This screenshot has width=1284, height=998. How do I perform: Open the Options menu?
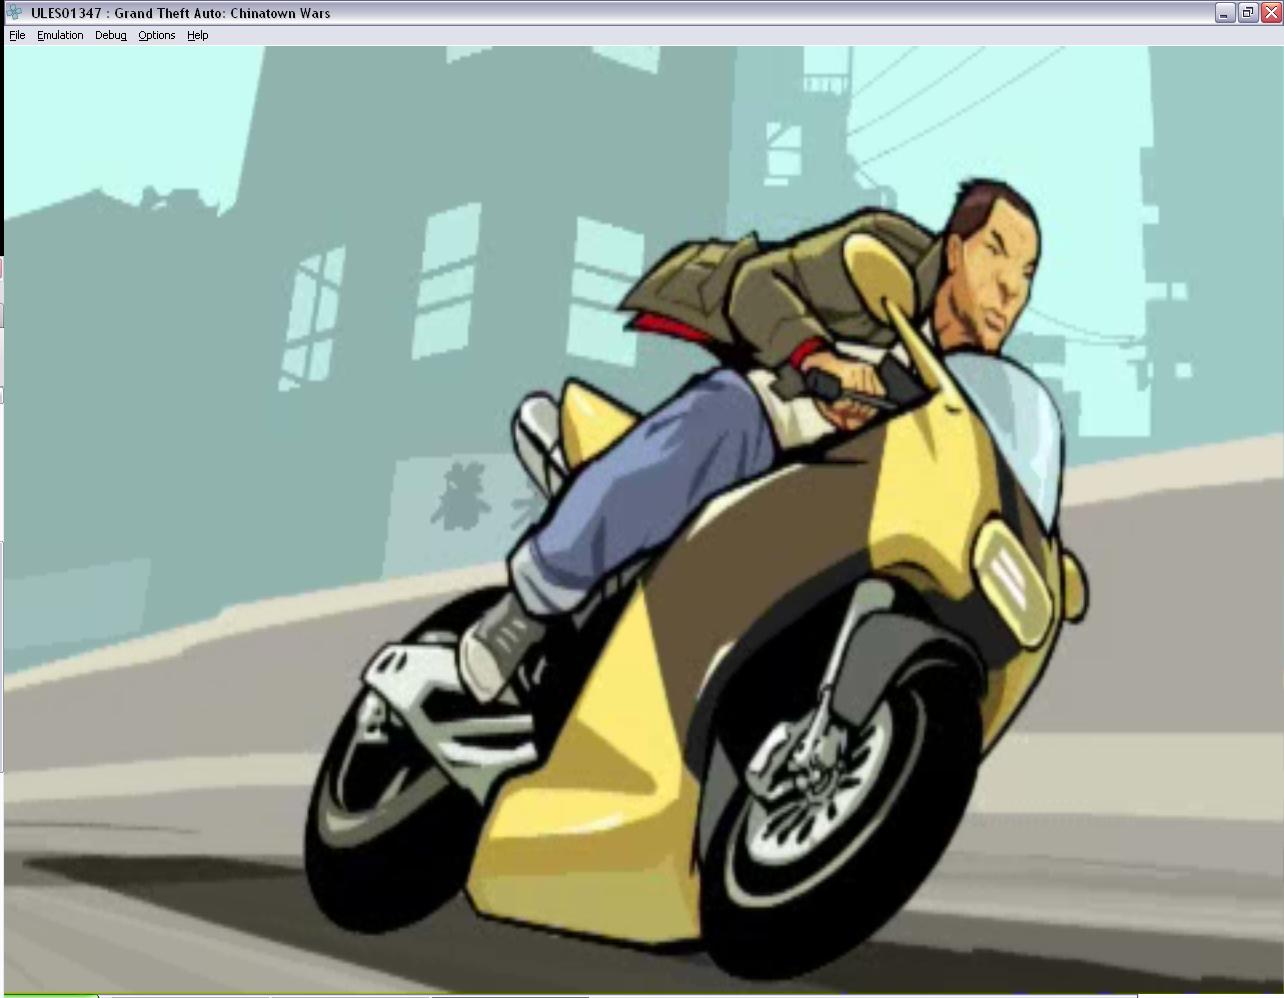pos(156,35)
